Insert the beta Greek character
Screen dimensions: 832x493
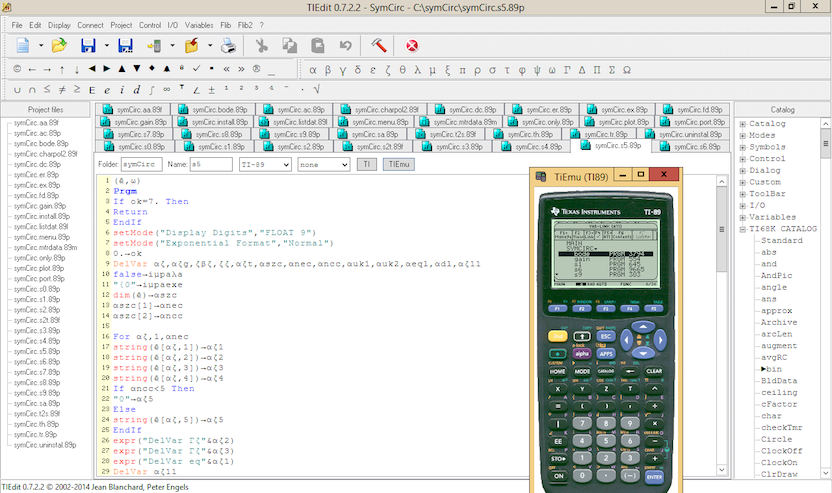click(x=328, y=70)
